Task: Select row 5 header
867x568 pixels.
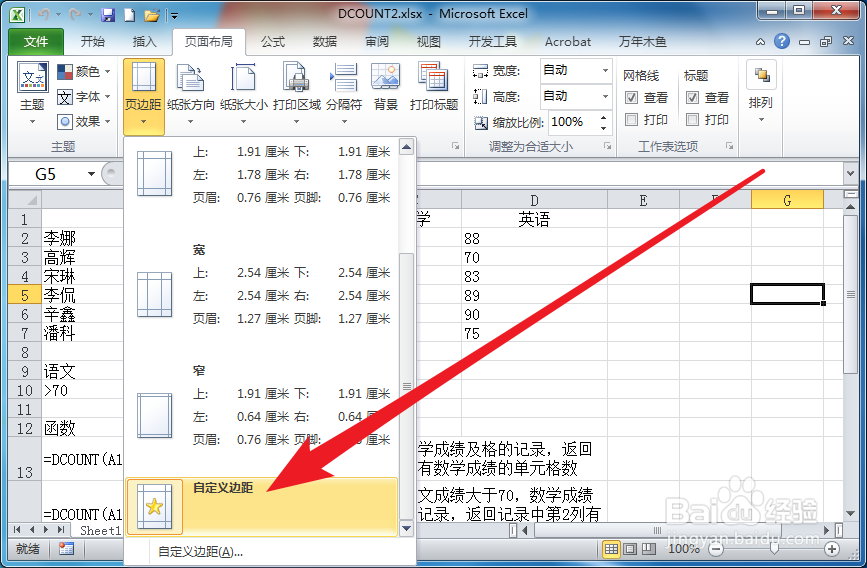Action: (25, 295)
